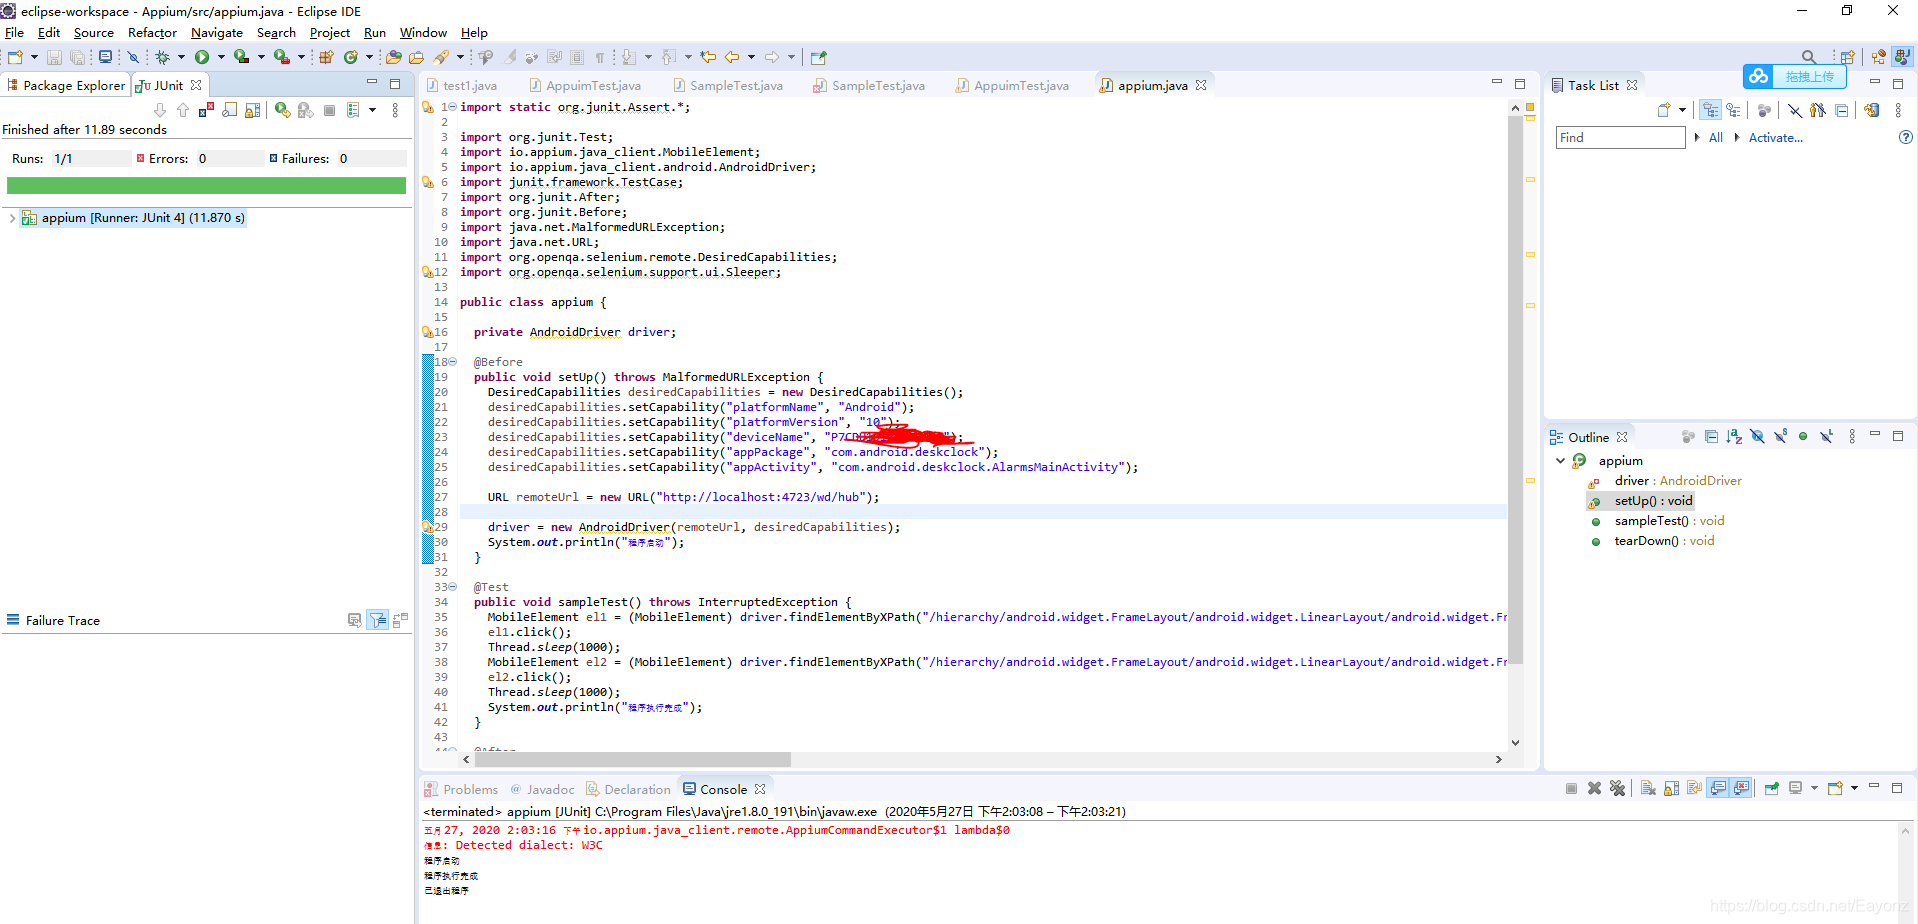Screen dimensions: 1918x924
Task: Click the Find field in Task List
Action: click(x=1621, y=137)
